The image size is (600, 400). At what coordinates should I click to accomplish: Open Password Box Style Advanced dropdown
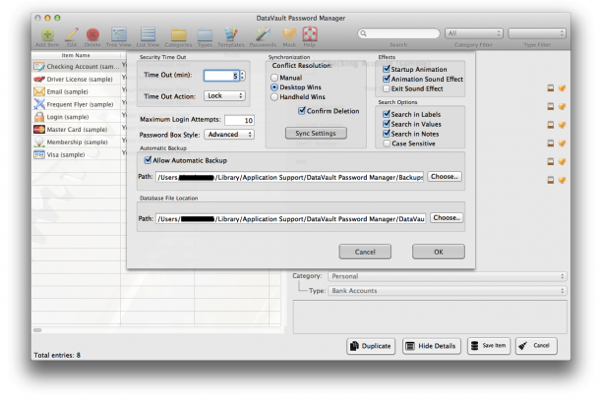tap(229, 134)
